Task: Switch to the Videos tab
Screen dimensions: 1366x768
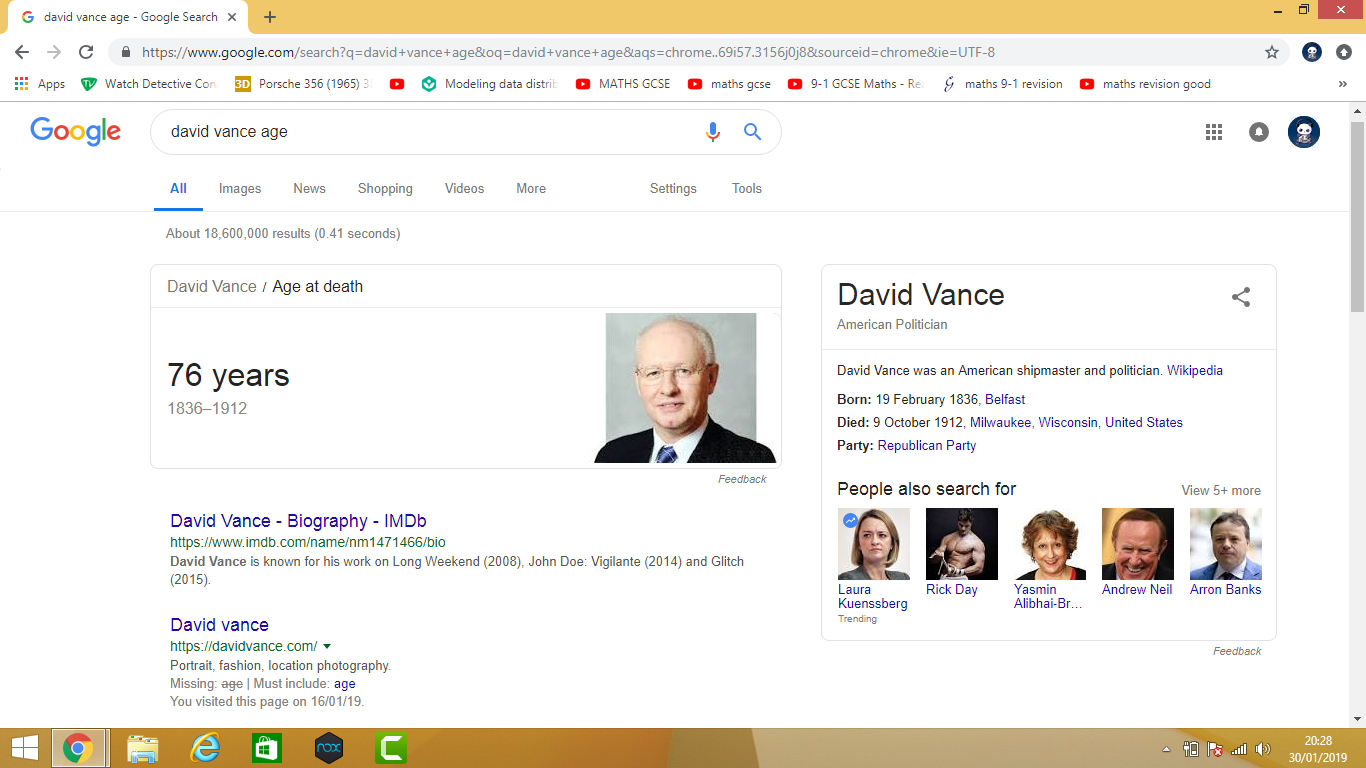Action: 464,188
